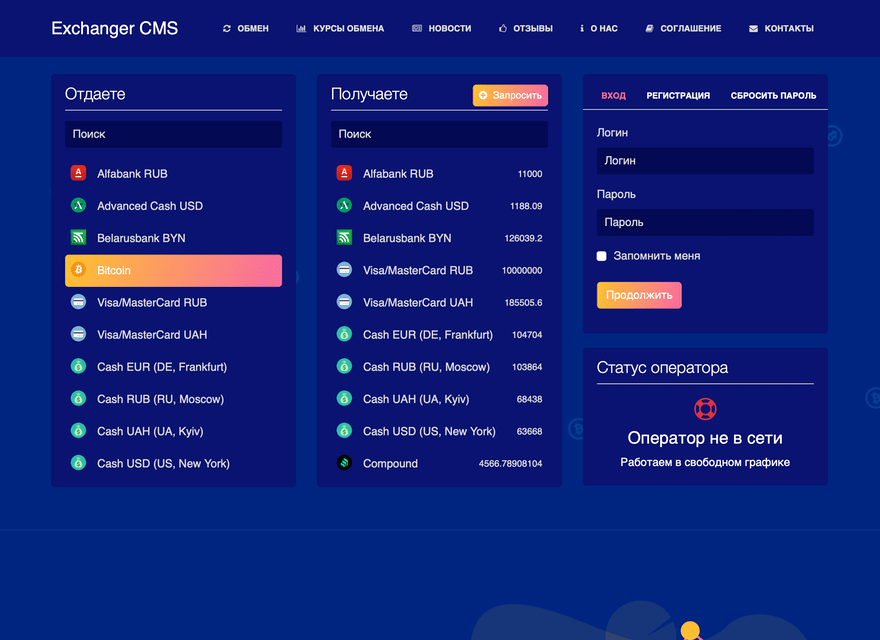Click the red Alfabank RUB icon
The image size is (880, 640).
pyautogui.click(x=78, y=173)
